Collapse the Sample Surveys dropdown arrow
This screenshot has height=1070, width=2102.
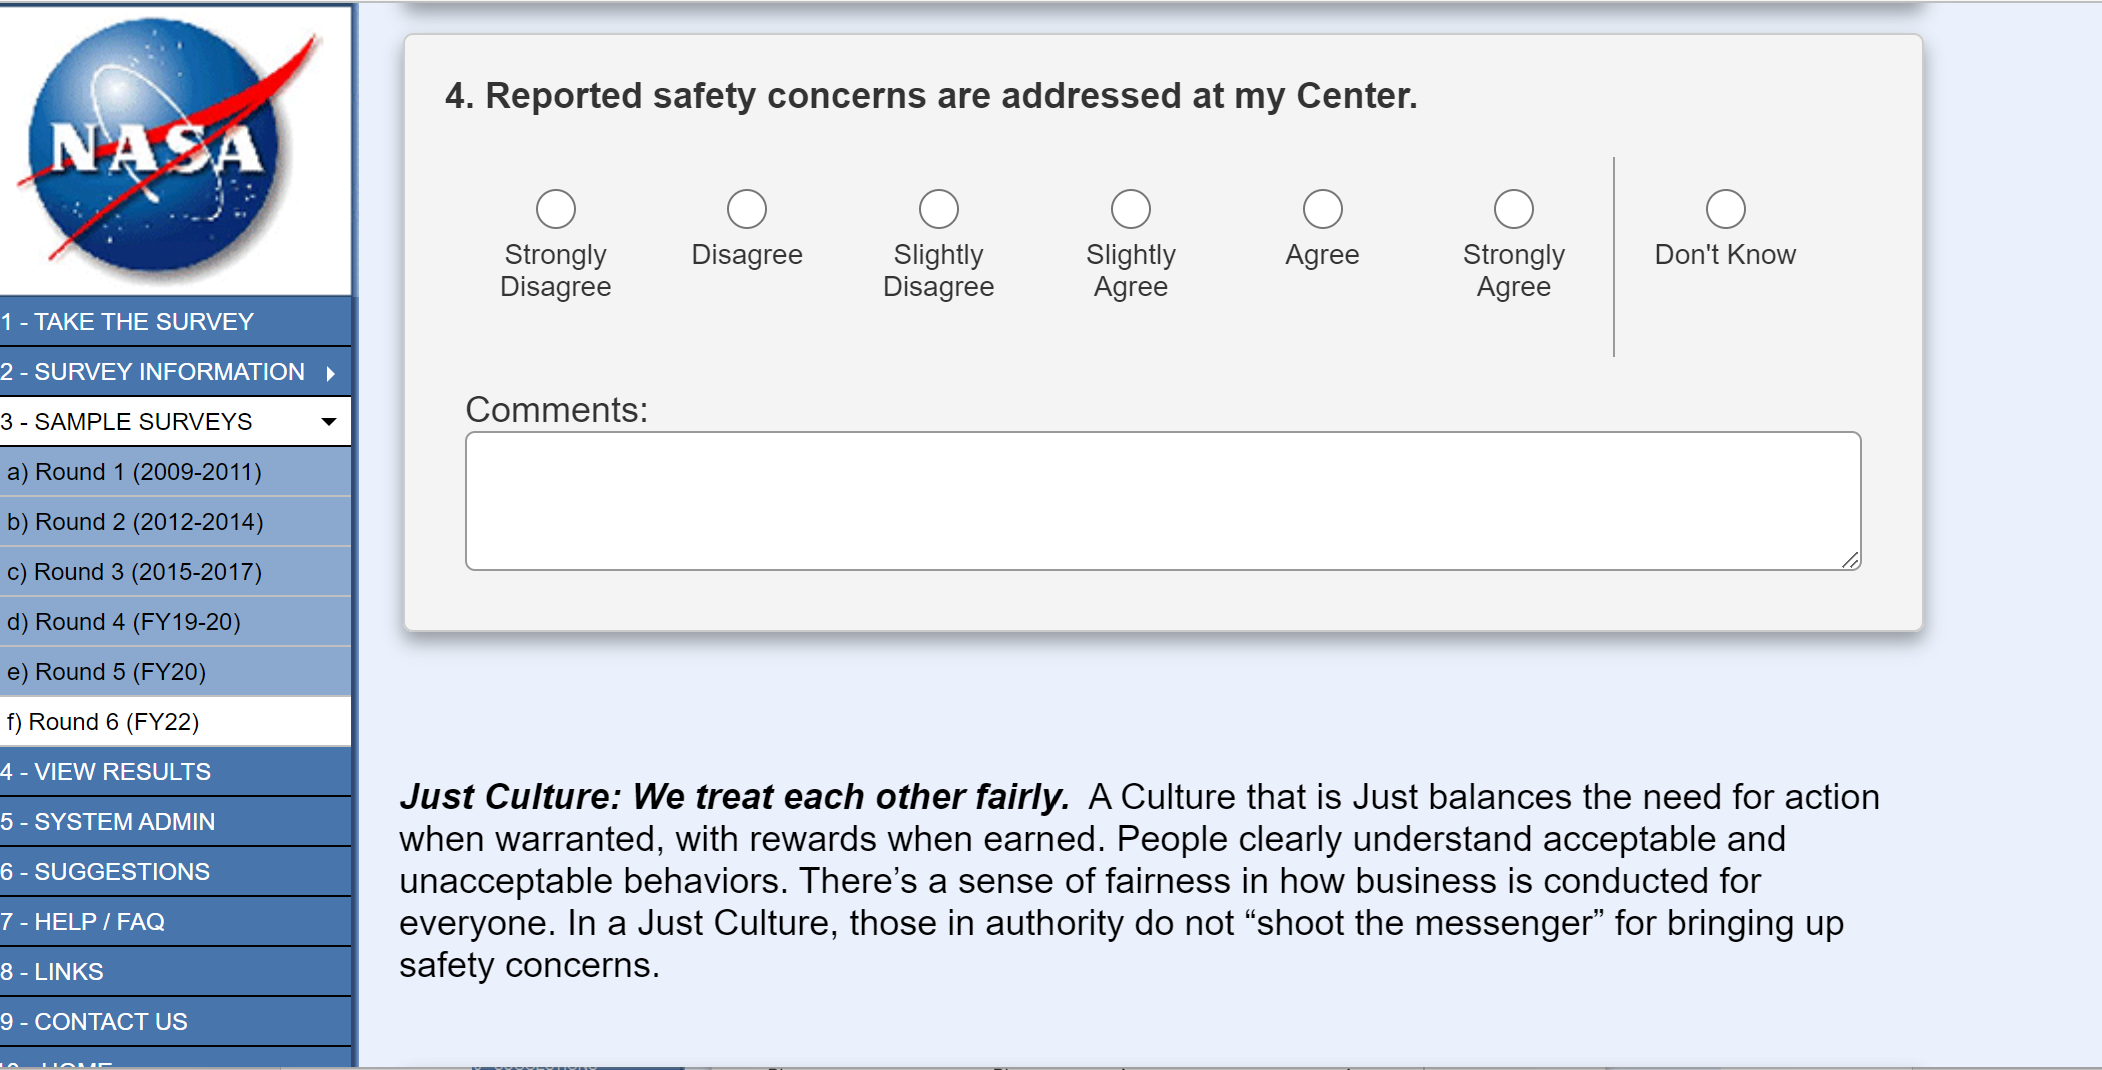point(328,422)
